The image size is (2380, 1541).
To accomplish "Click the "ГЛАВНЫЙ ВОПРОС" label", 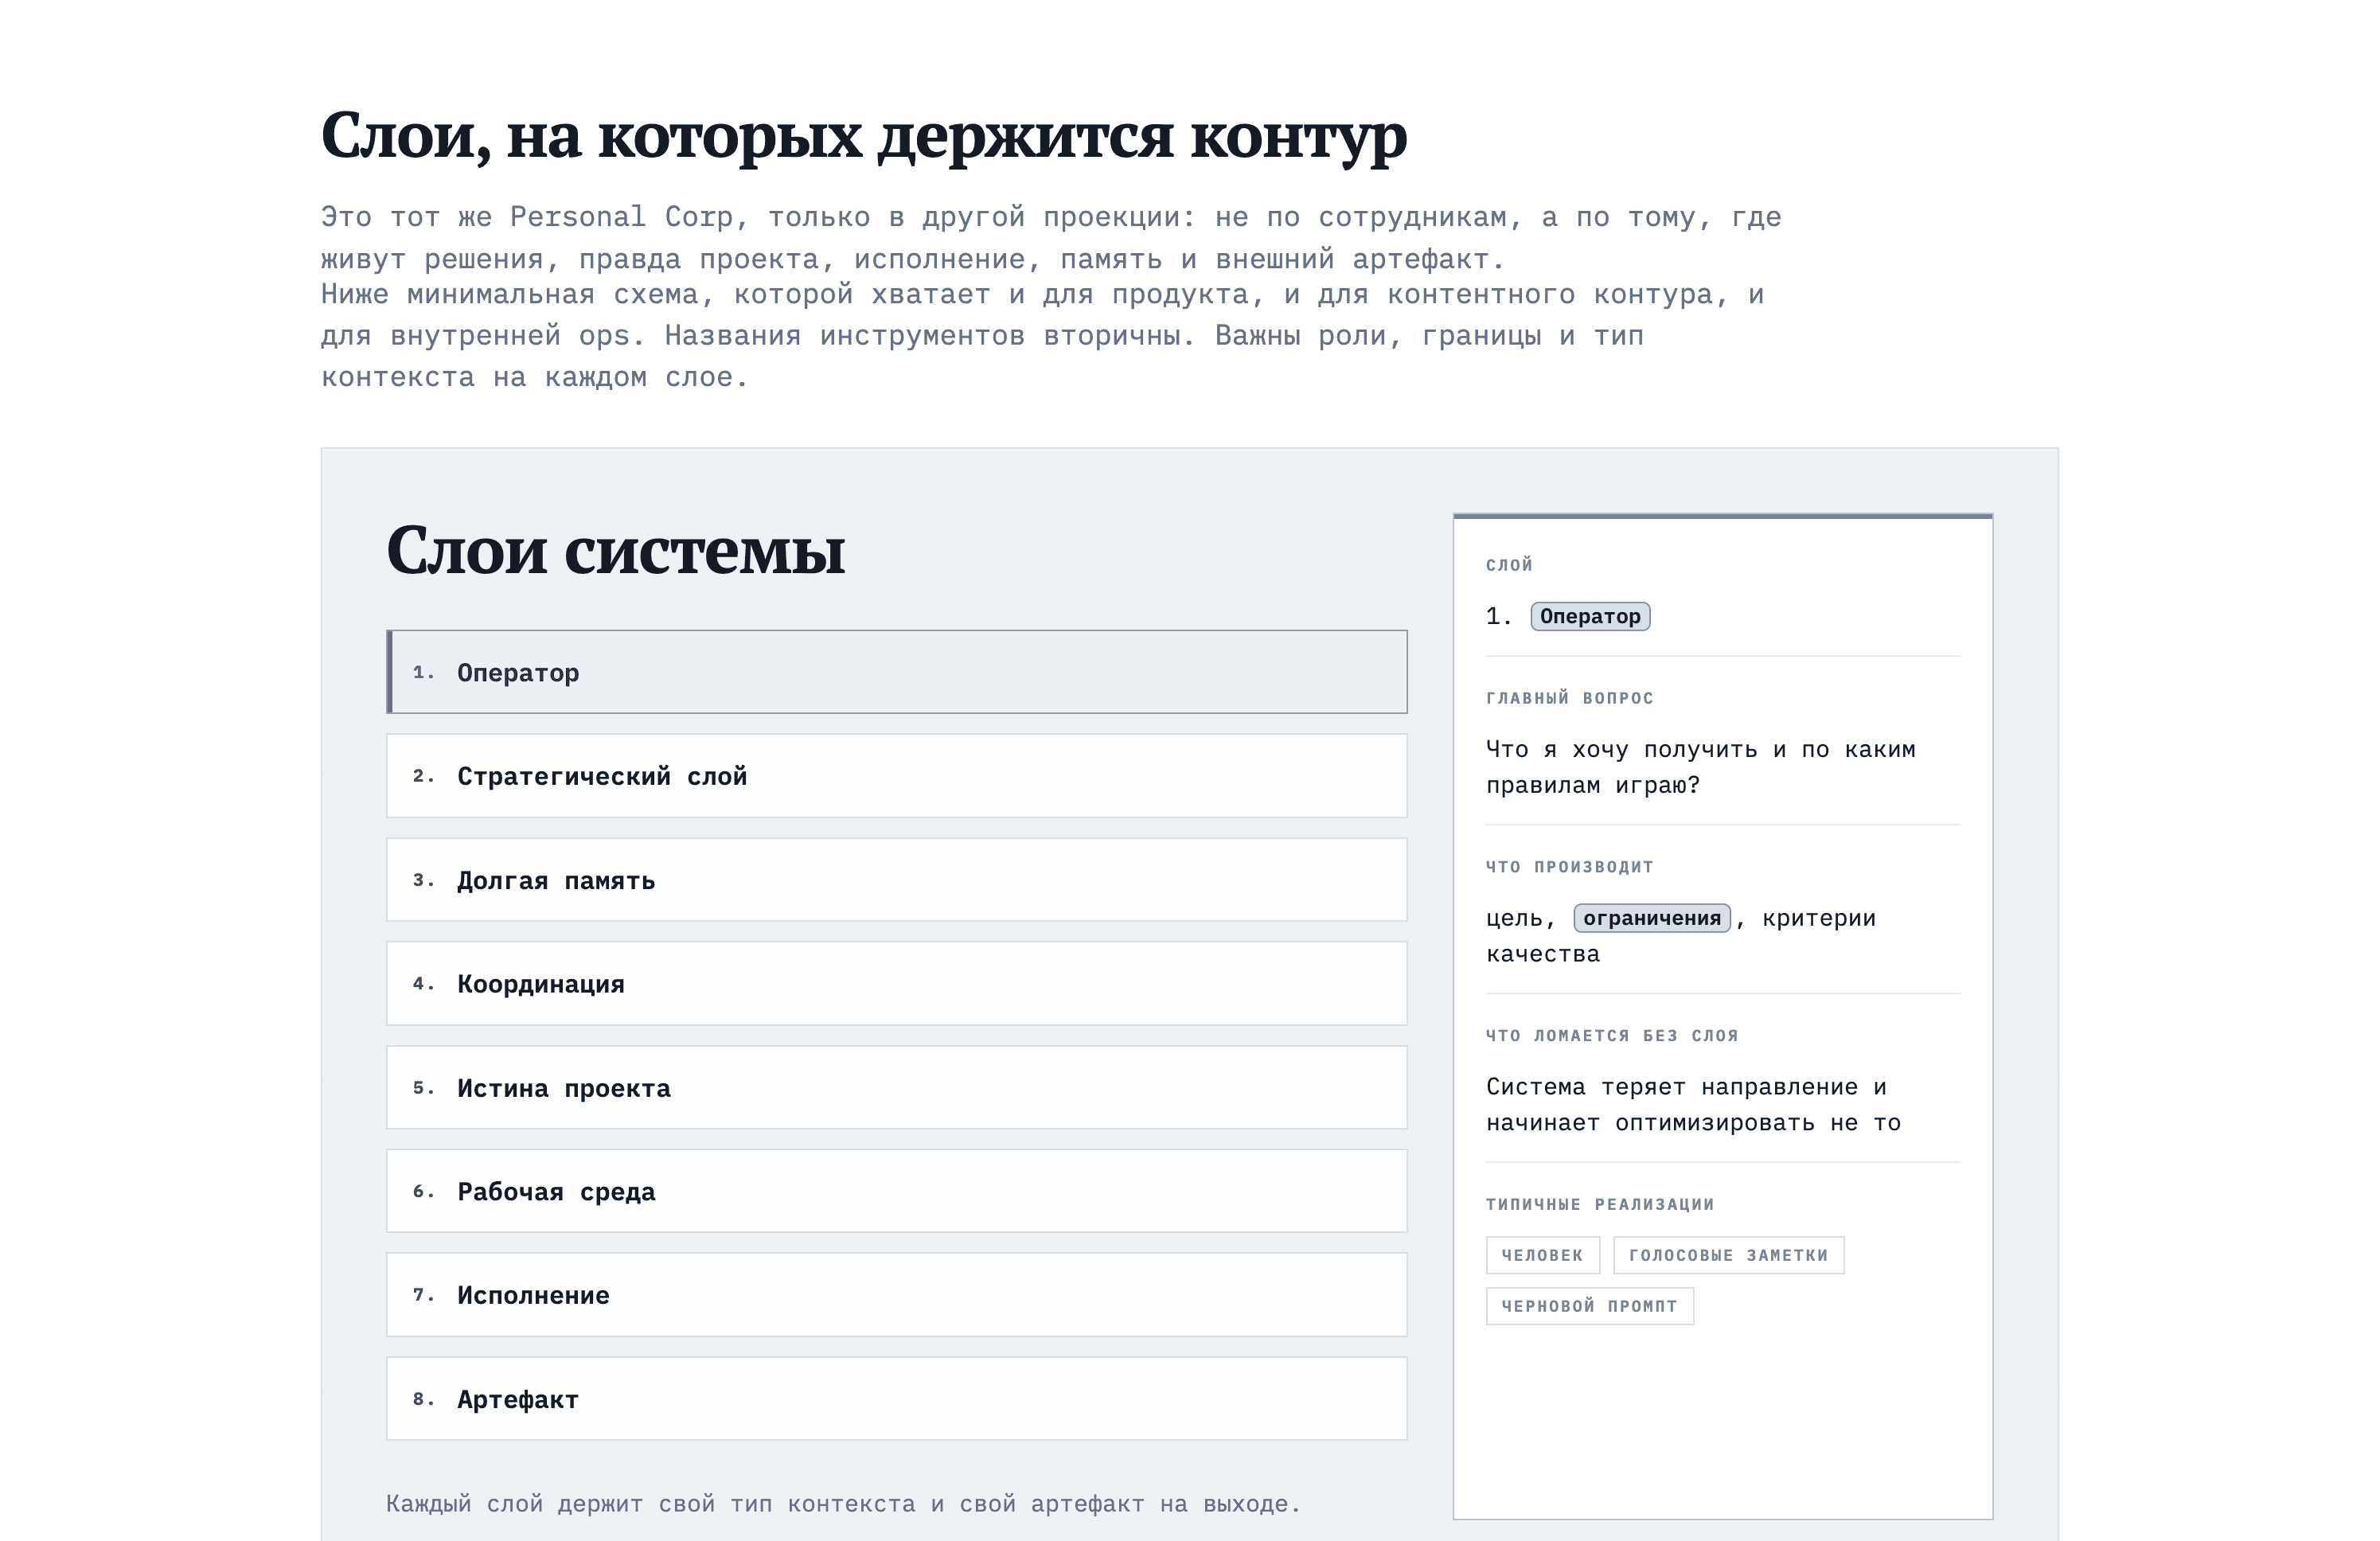I will click(1570, 698).
